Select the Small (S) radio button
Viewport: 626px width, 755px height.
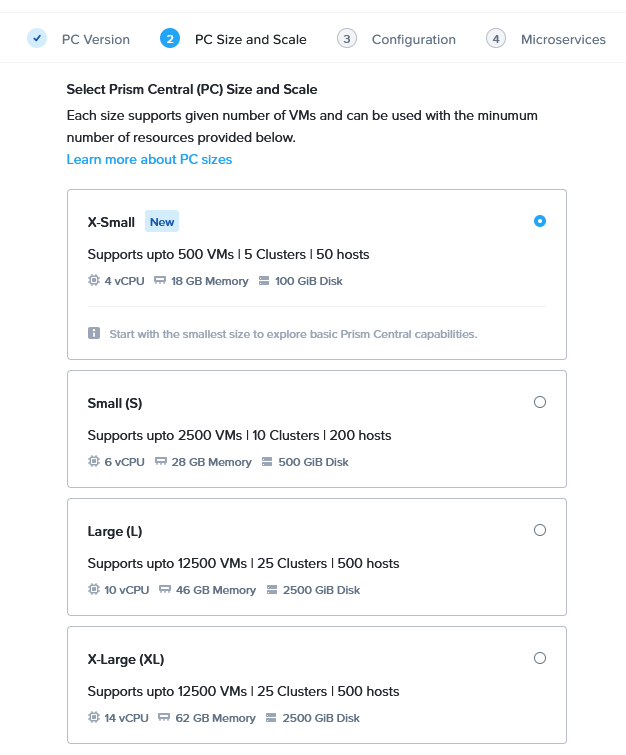pos(540,402)
